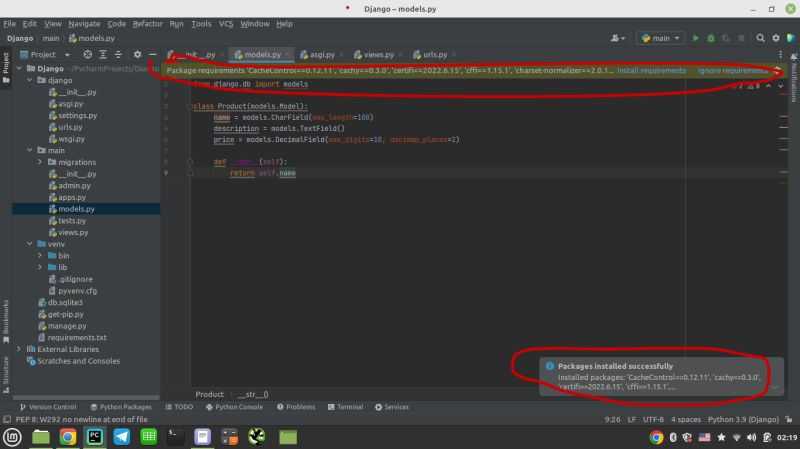Open Python Console tool window
This screenshot has width=800, height=449.
pyautogui.click(x=234, y=407)
